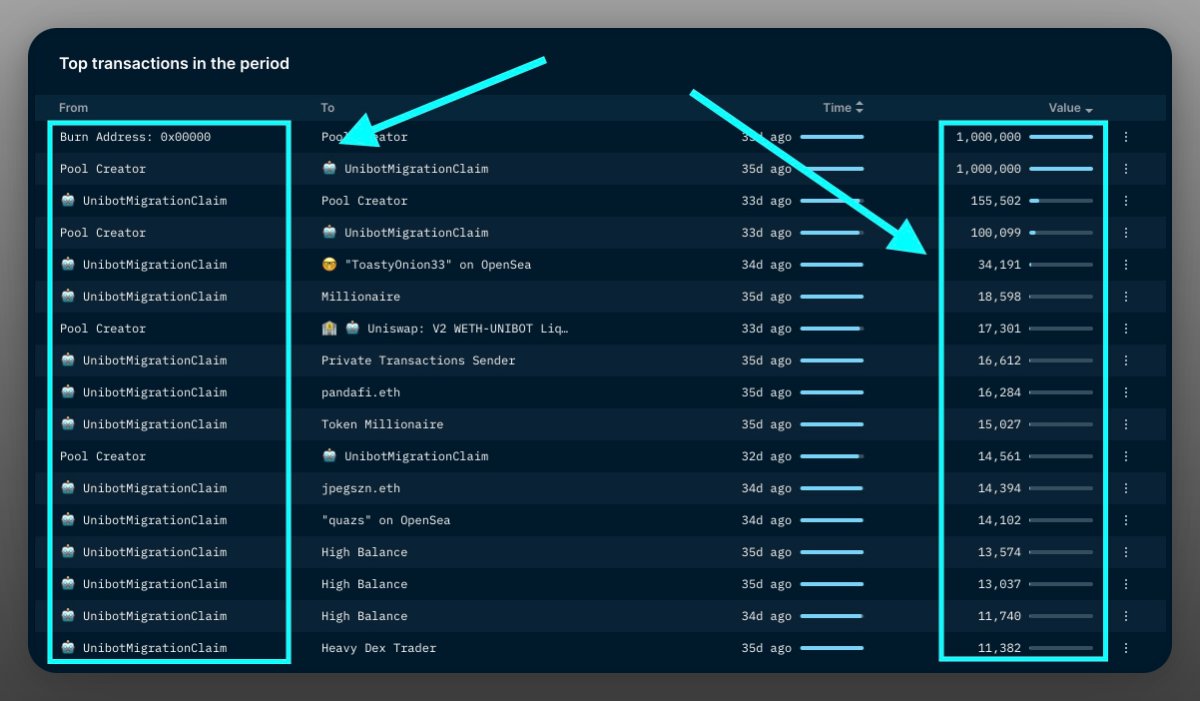The height and width of the screenshot is (701, 1200).
Task: Open the Millionaire recipient address
Action: (x=360, y=297)
